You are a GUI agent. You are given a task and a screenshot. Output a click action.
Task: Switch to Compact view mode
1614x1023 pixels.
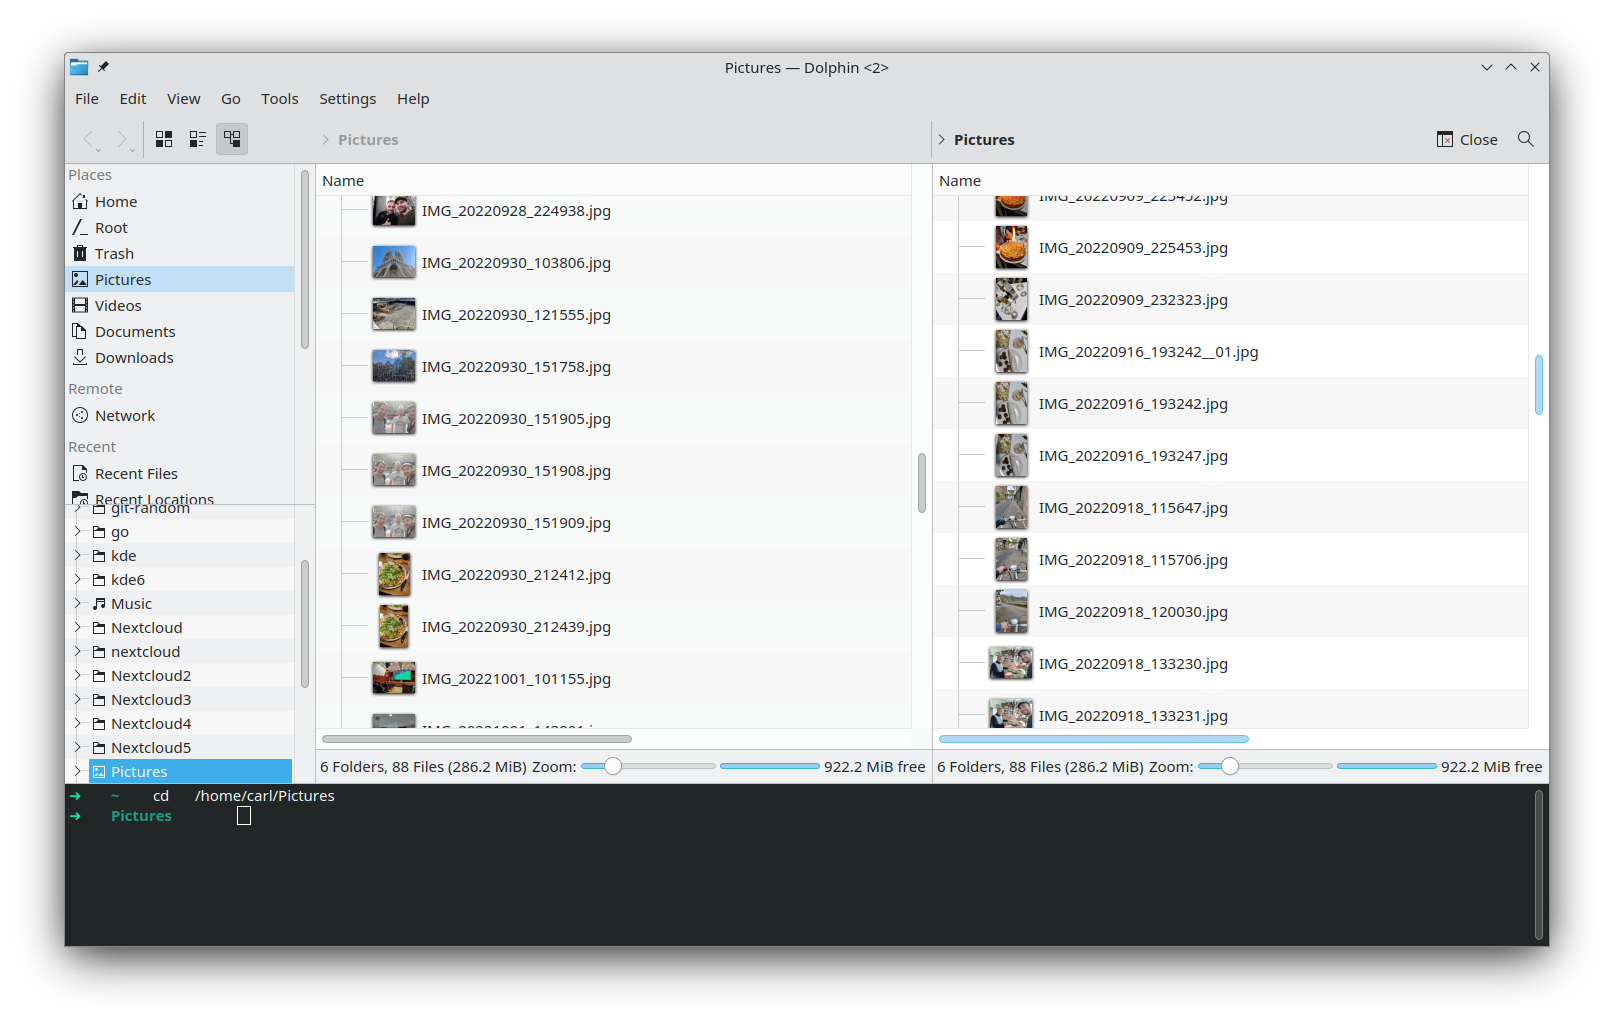[x=198, y=139]
